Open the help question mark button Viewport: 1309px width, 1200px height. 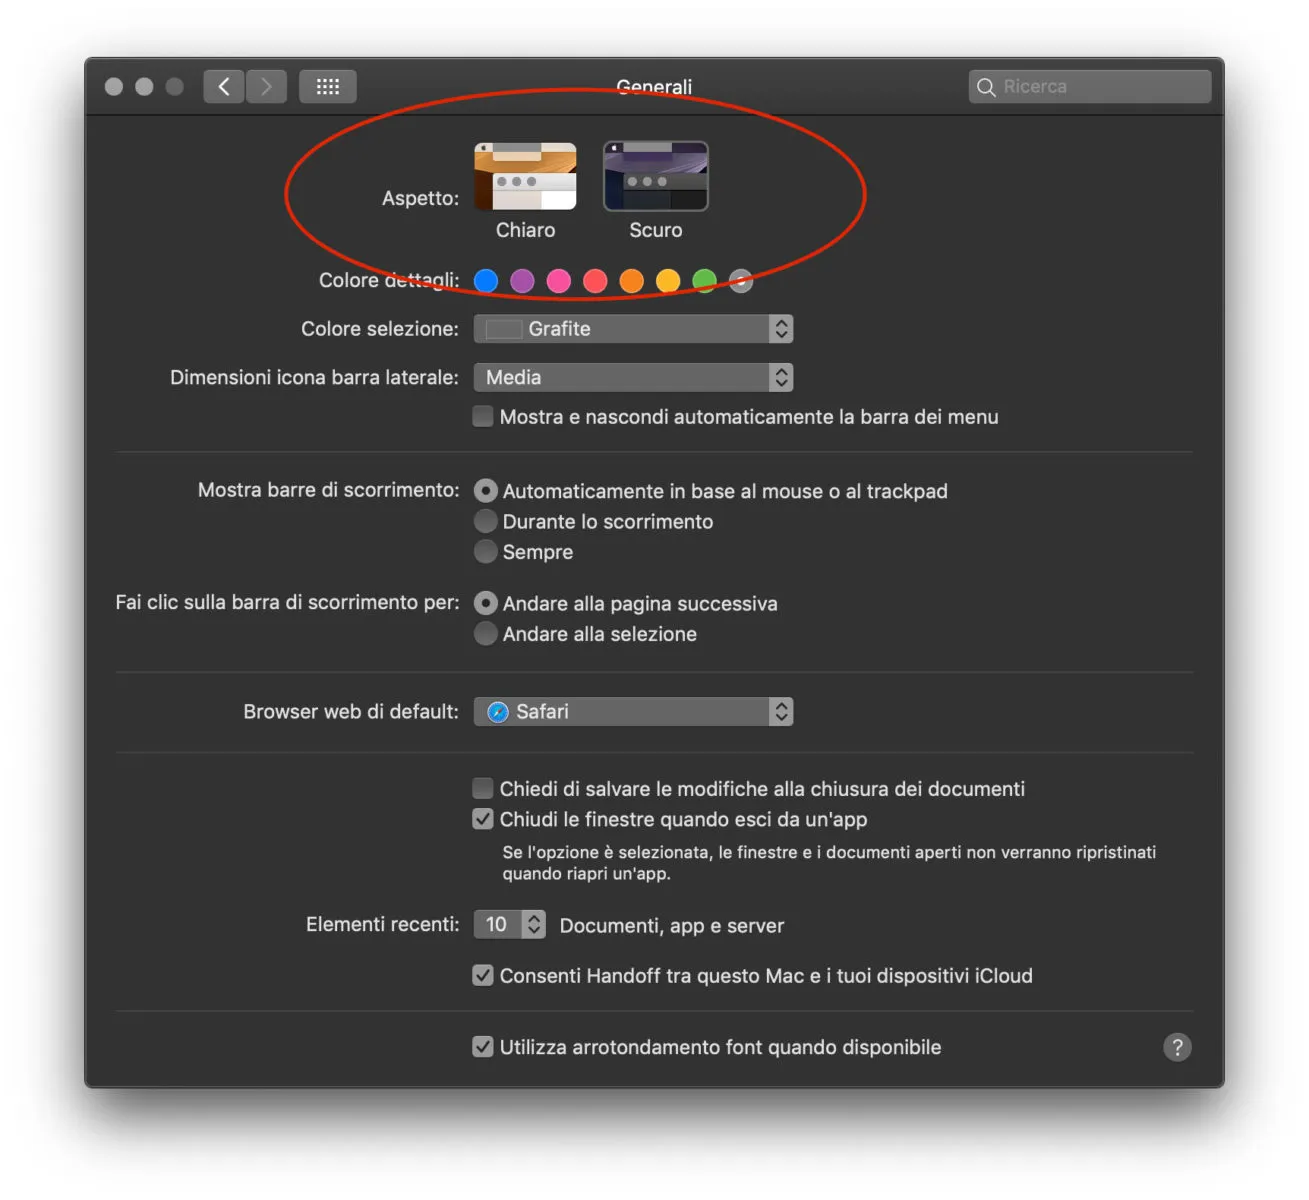(1177, 1047)
